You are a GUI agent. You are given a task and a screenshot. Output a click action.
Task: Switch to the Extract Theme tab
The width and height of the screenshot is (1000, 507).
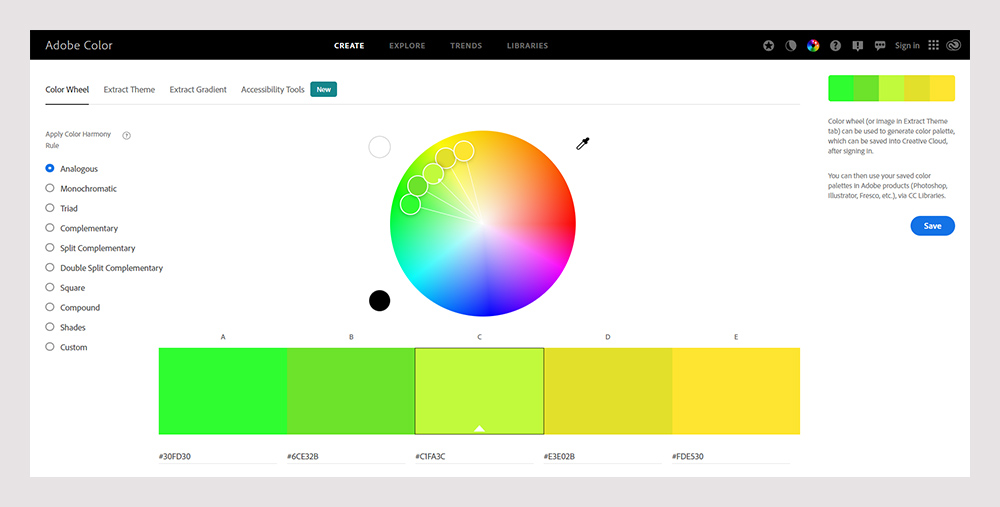click(x=129, y=90)
